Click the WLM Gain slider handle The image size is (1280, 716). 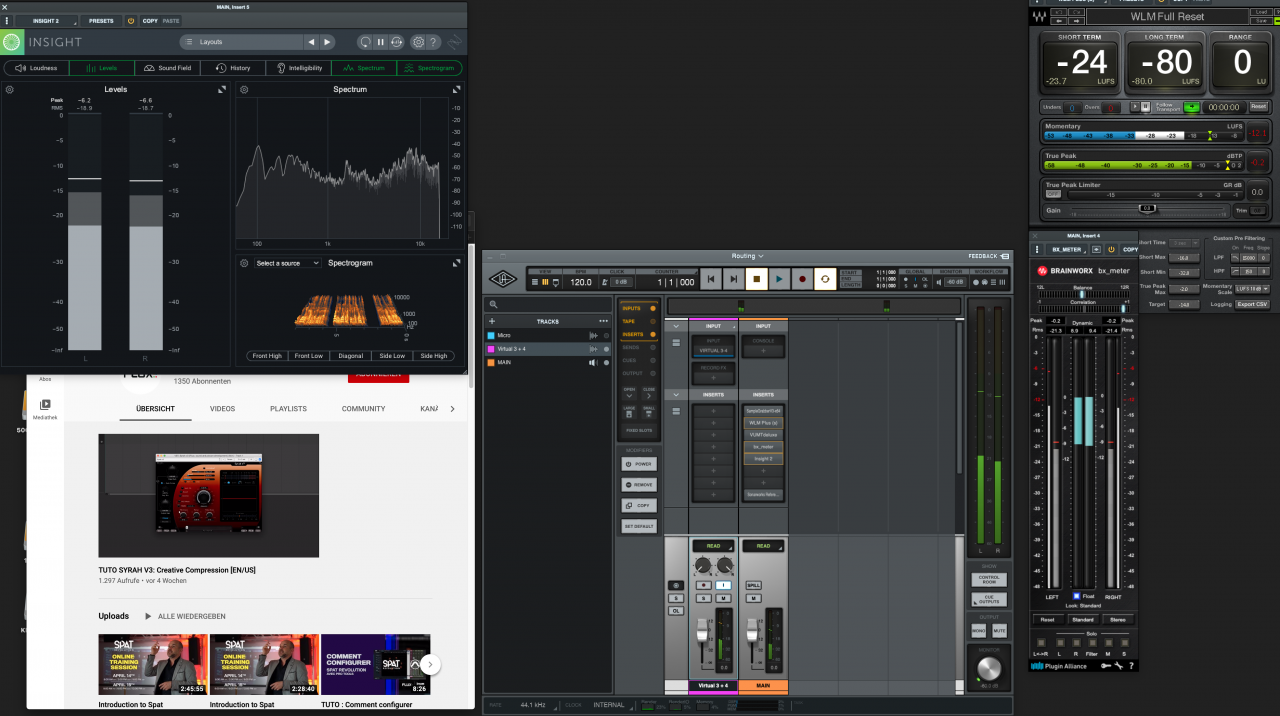1147,209
